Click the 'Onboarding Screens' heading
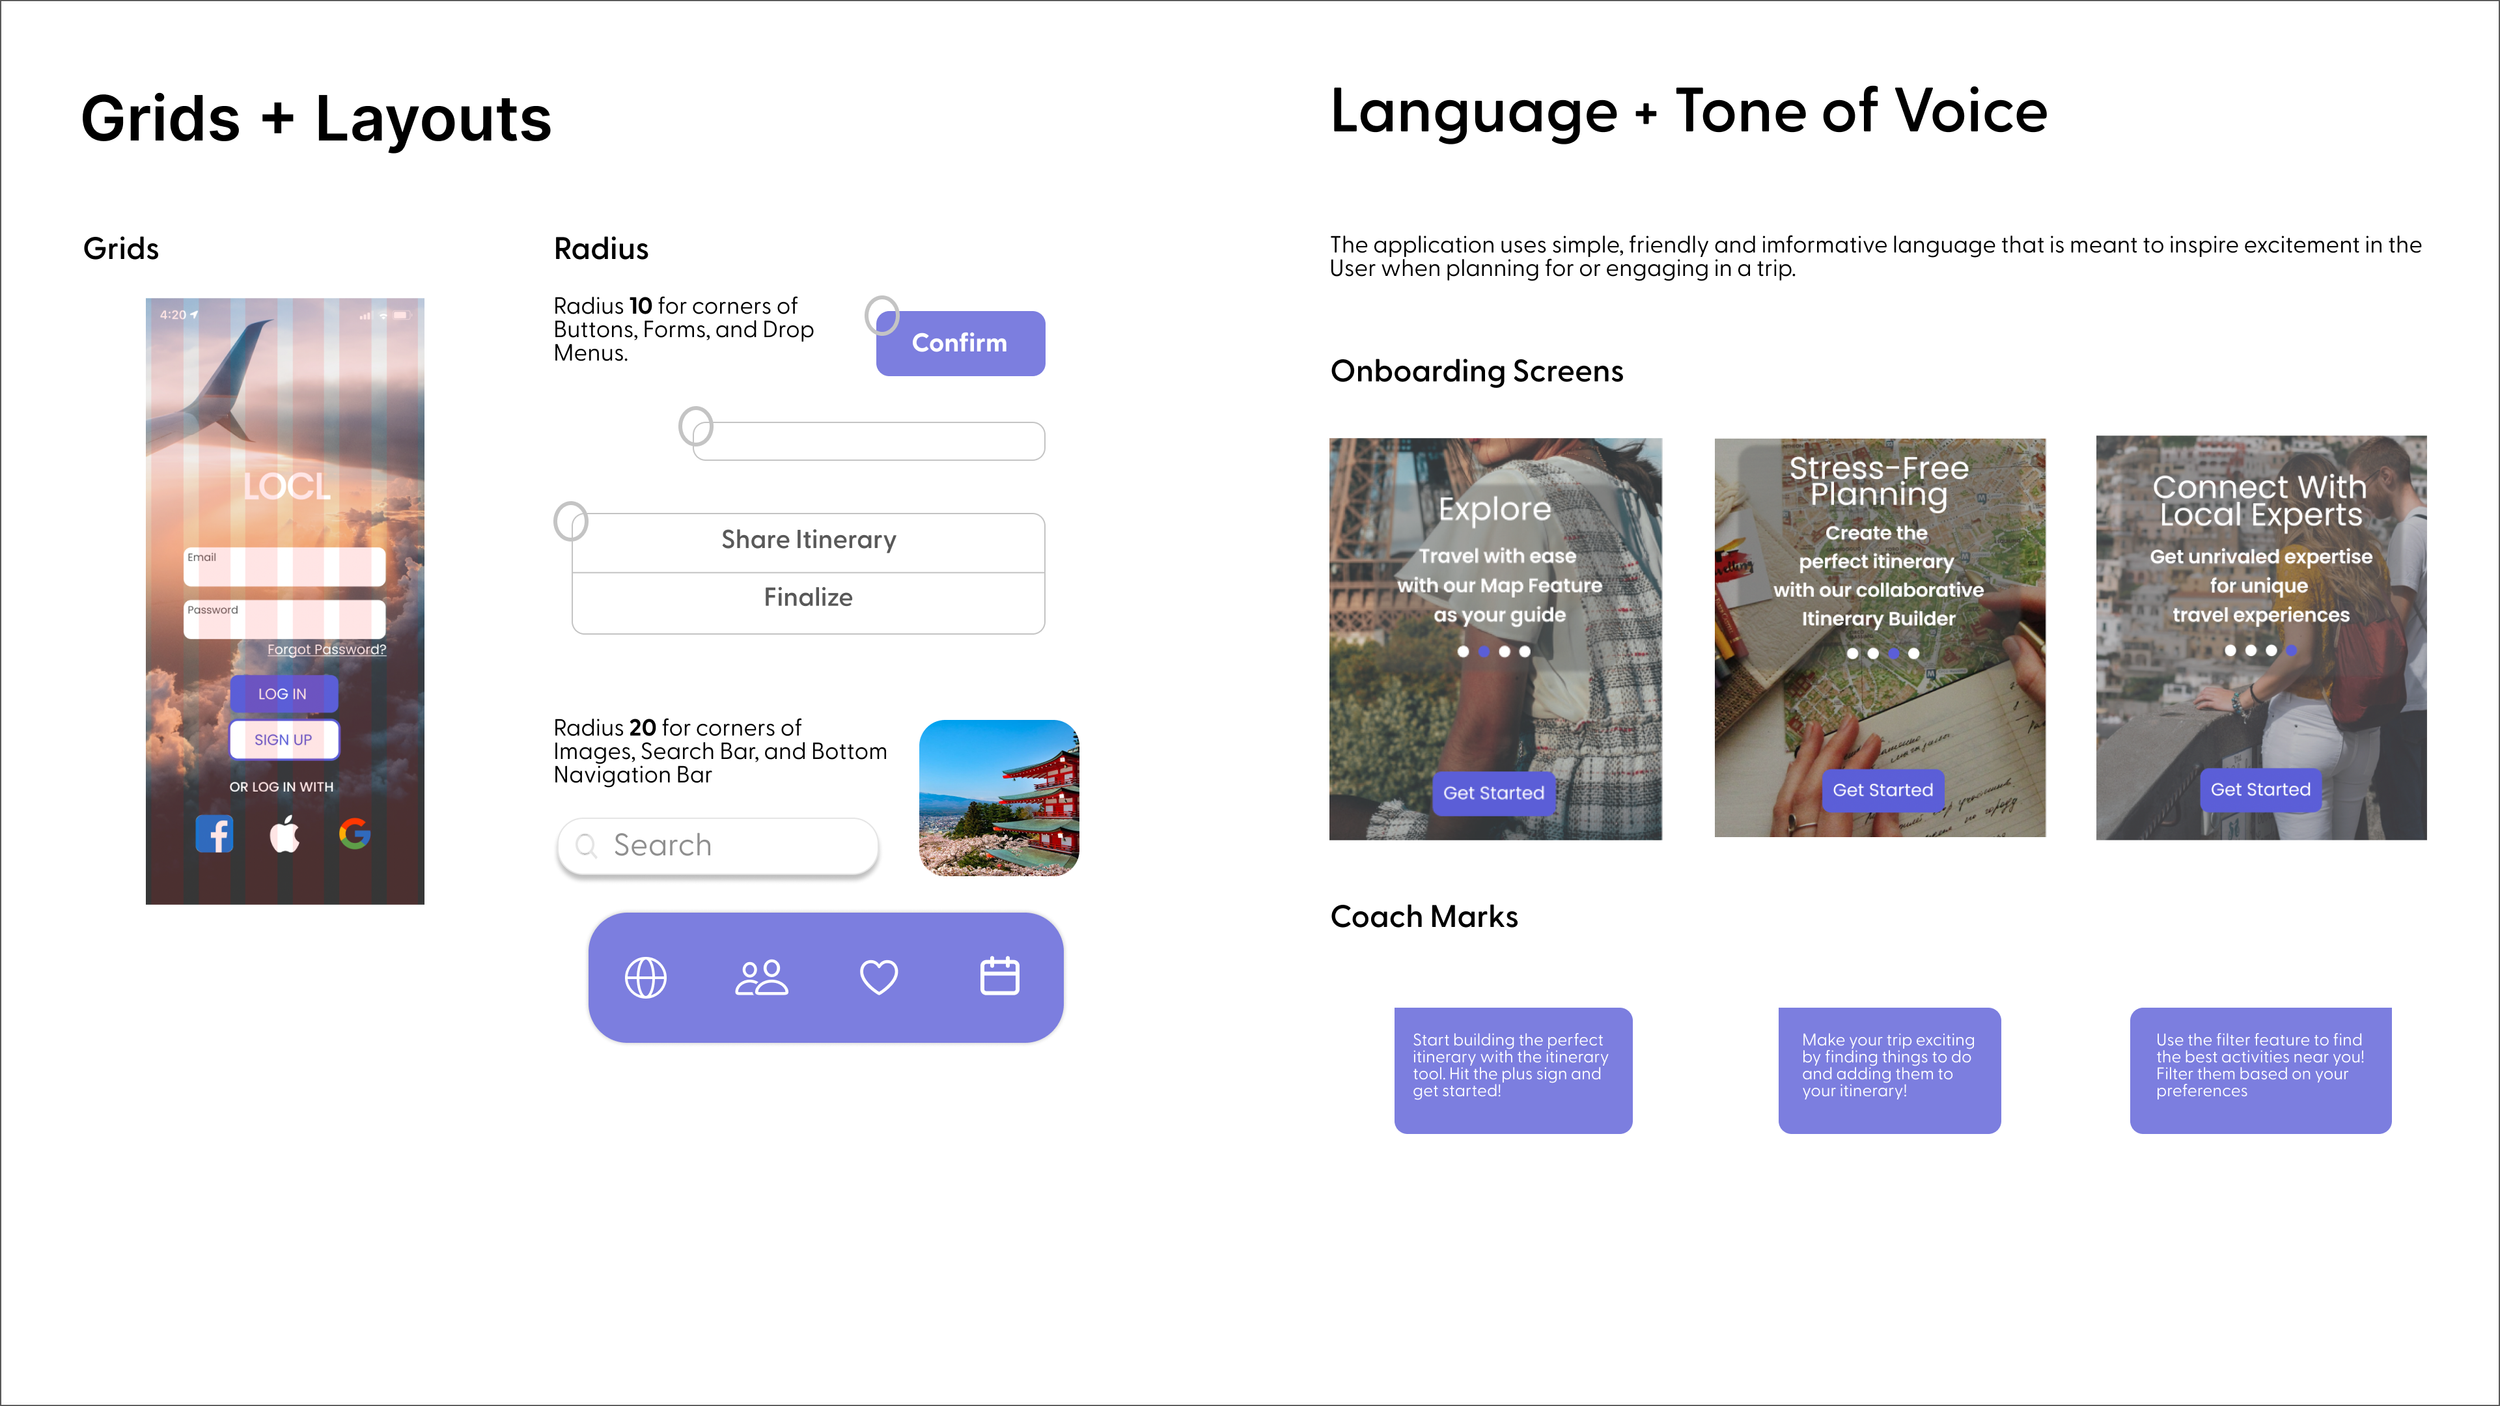 click(x=1476, y=371)
